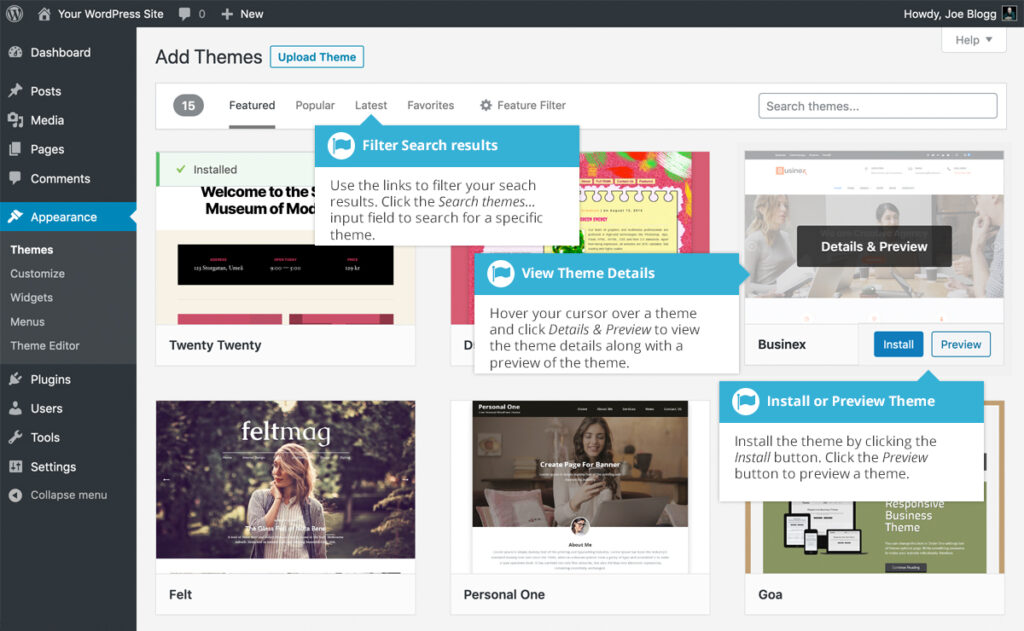Click the Appearance paintbrush icon
1024x631 pixels.
(x=16, y=216)
